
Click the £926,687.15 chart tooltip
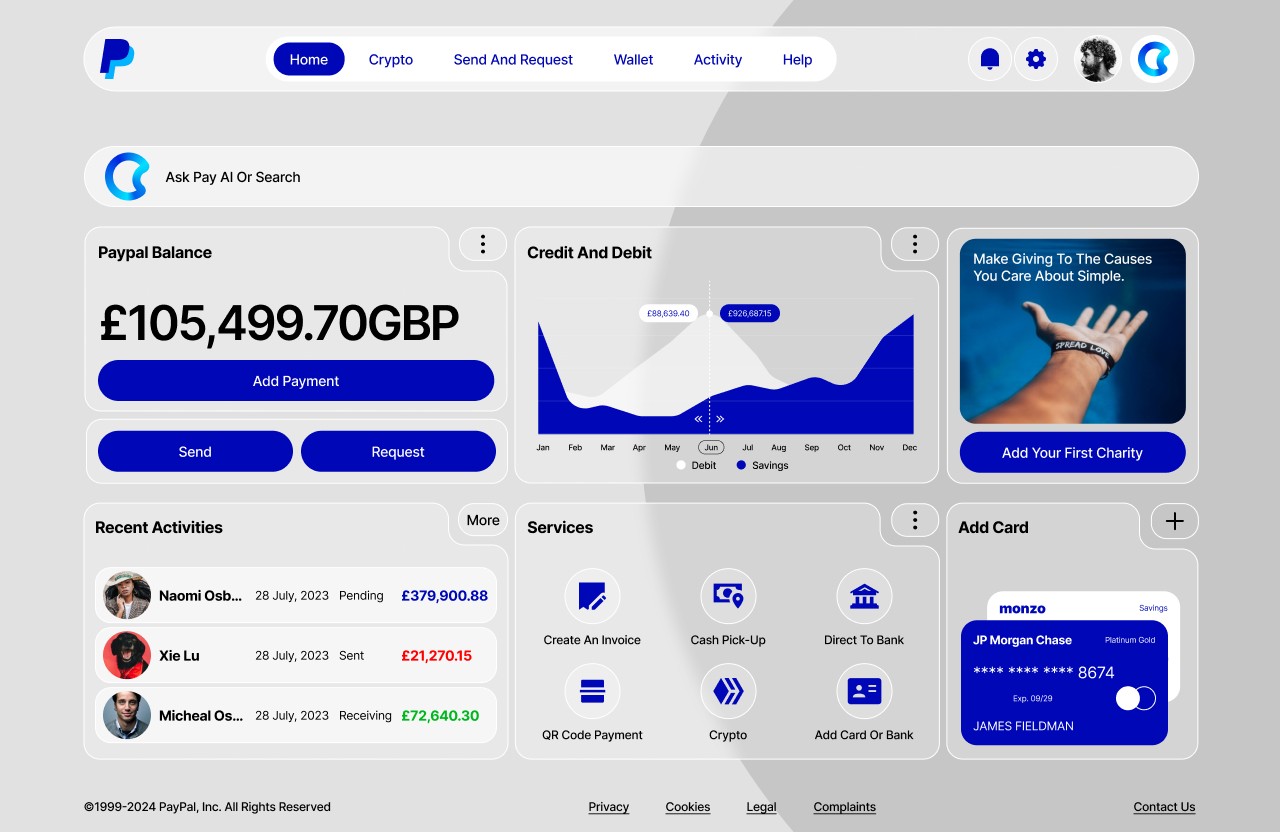(x=749, y=313)
